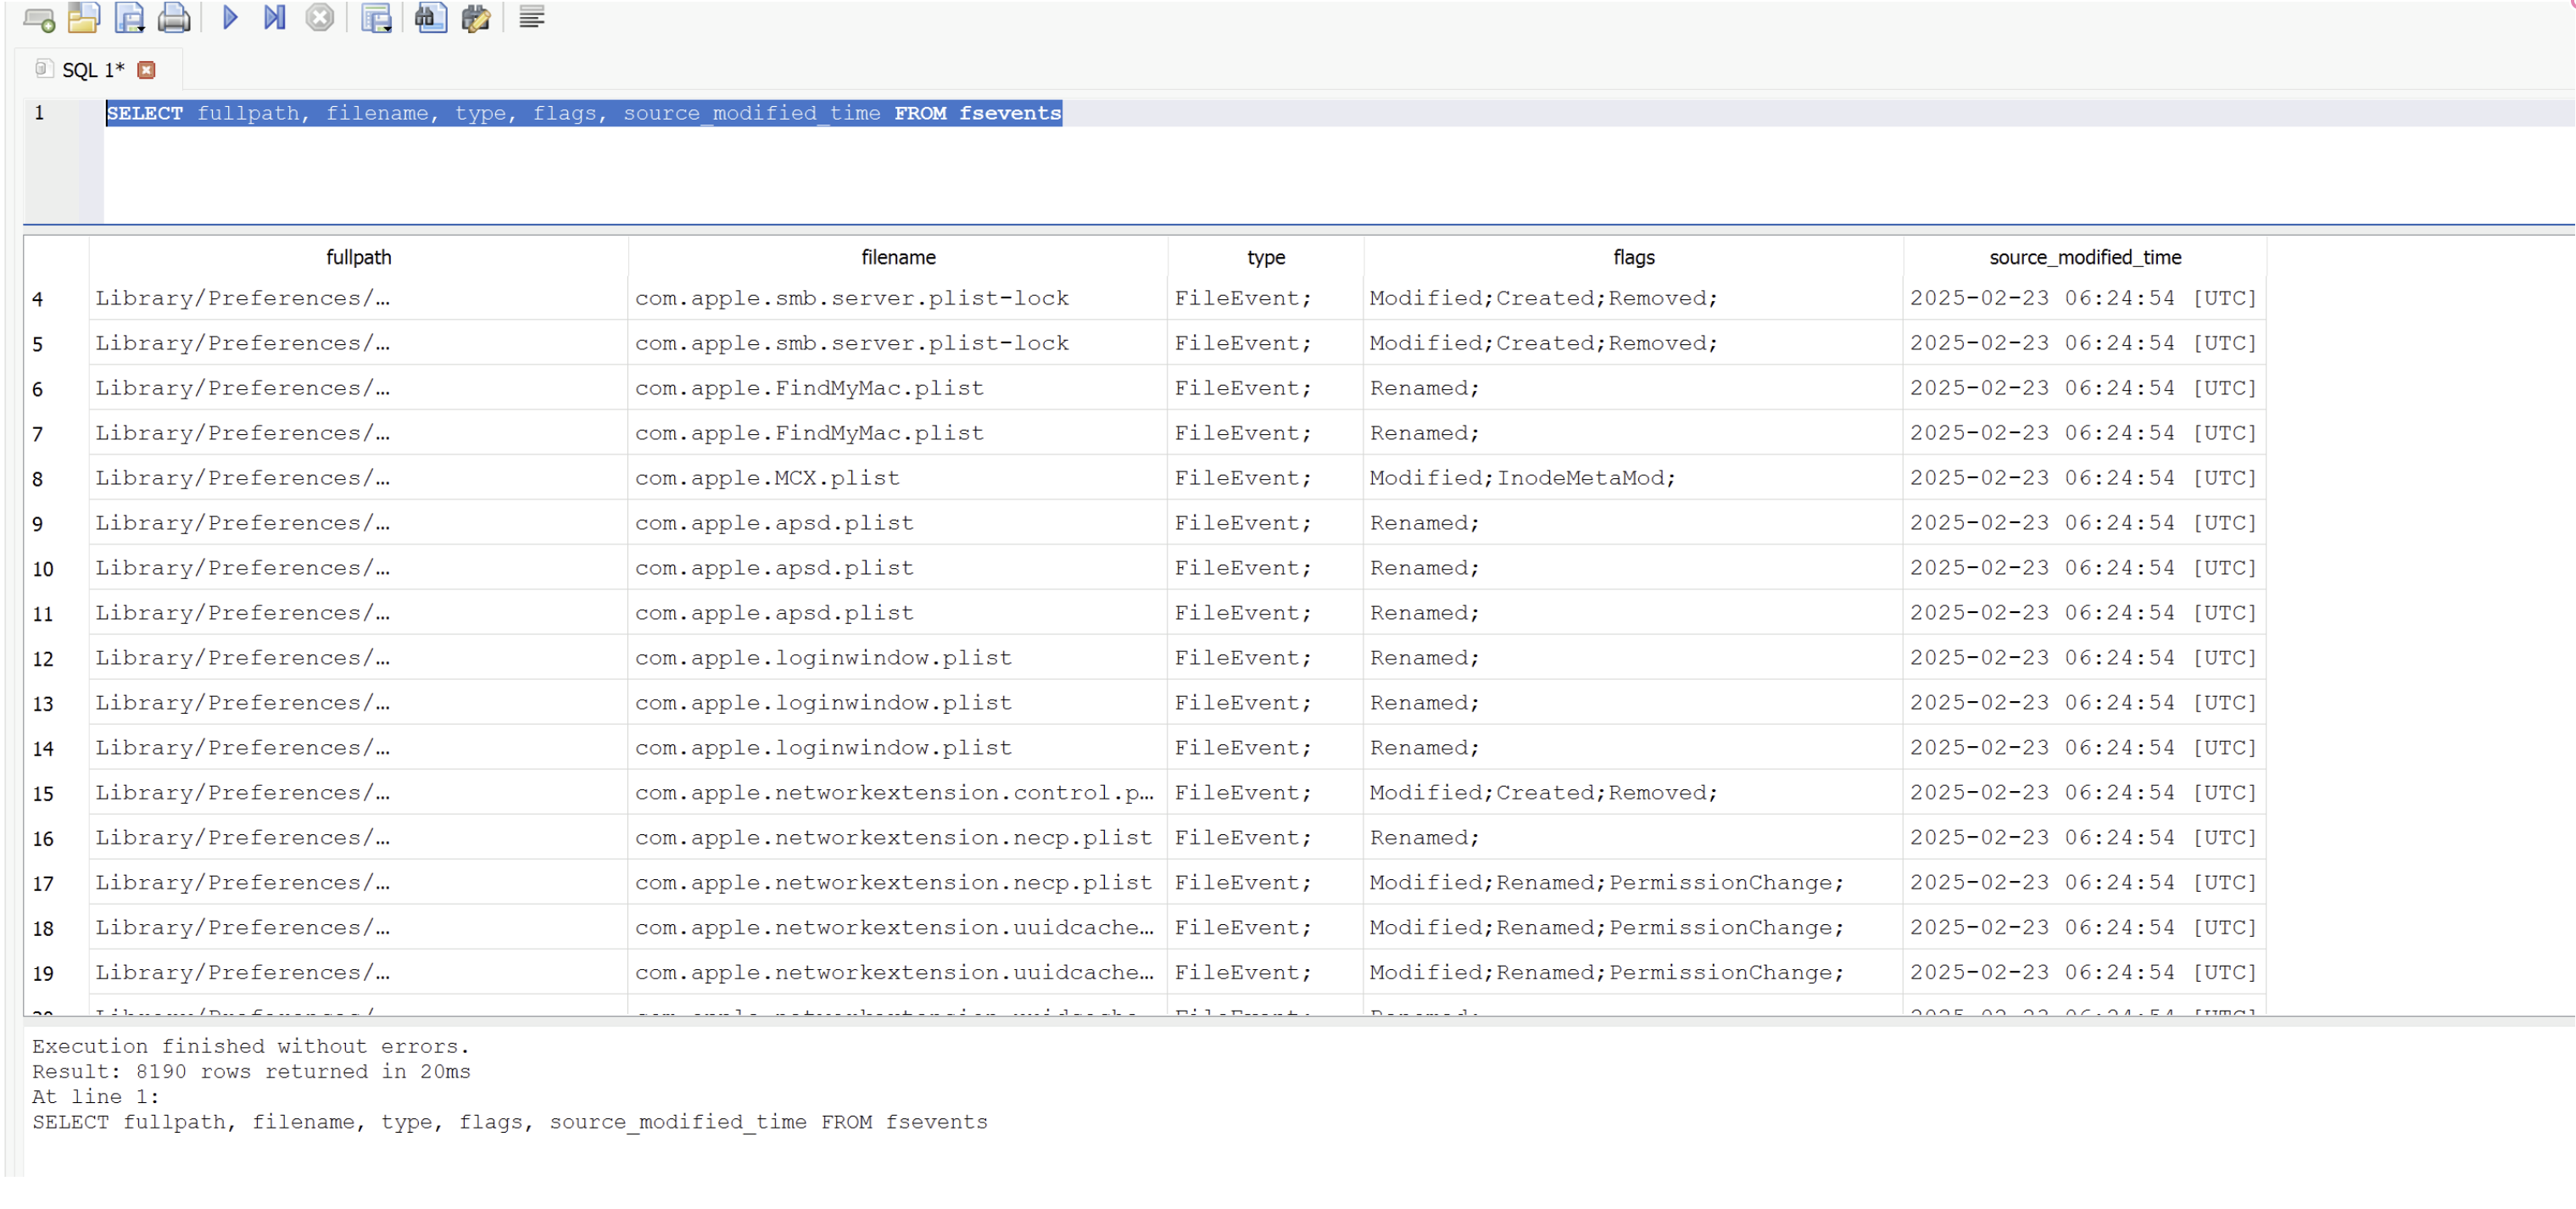The height and width of the screenshot is (1209, 2576).
Task: Execute all SQL with play button
Action: tap(230, 18)
